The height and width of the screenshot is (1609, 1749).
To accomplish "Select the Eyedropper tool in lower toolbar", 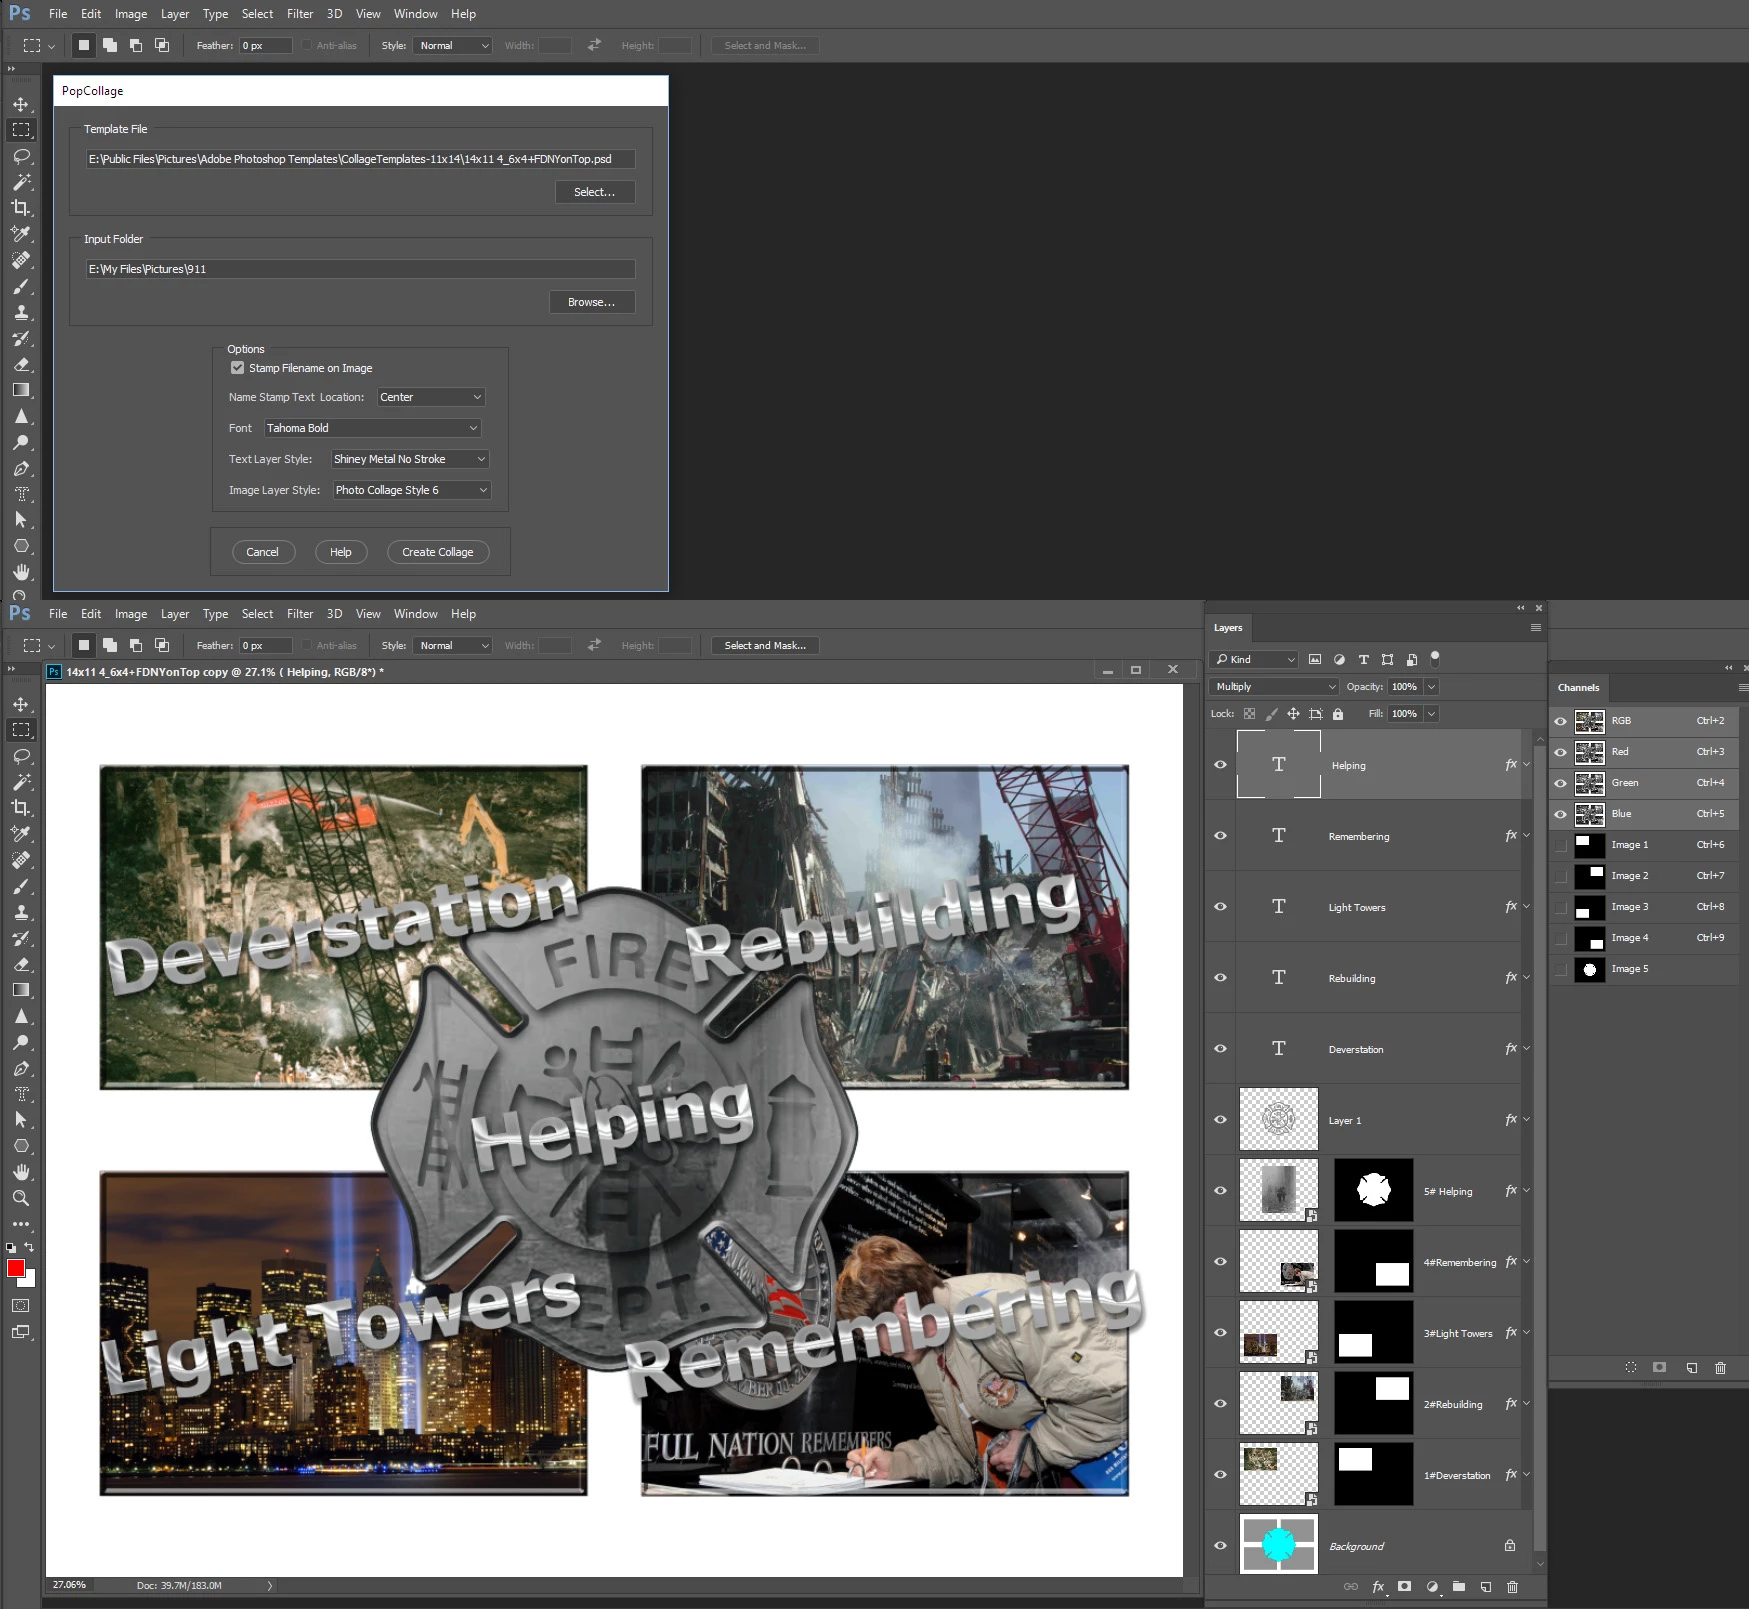I will coord(20,834).
